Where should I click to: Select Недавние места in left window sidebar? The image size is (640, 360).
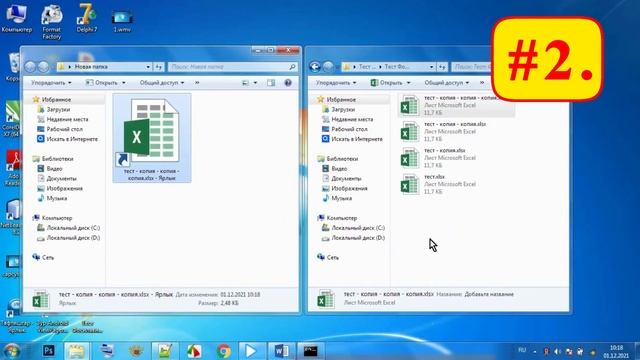click(62, 119)
